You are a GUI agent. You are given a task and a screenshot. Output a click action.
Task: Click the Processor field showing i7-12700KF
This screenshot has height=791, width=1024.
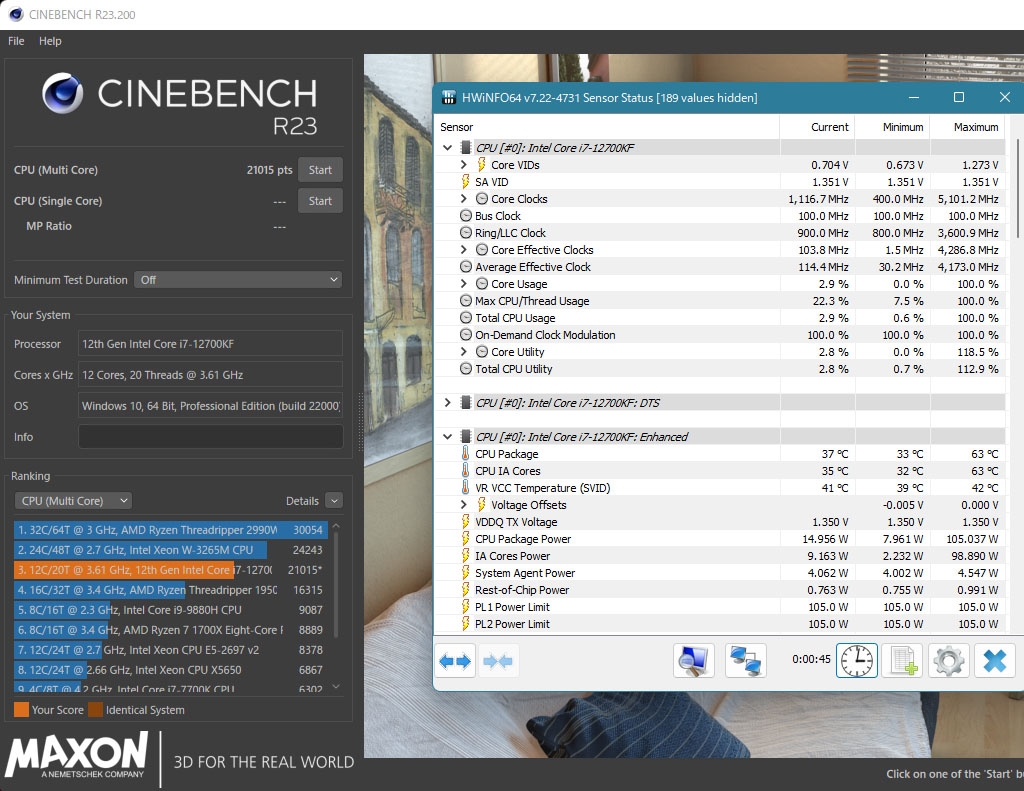point(210,344)
